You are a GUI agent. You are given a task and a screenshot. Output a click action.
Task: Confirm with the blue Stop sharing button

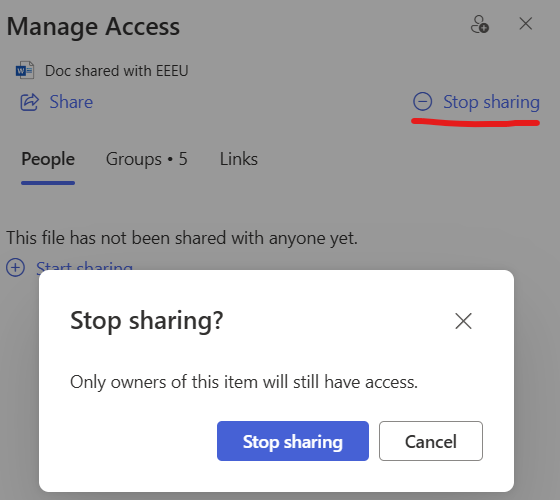coord(293,441)
